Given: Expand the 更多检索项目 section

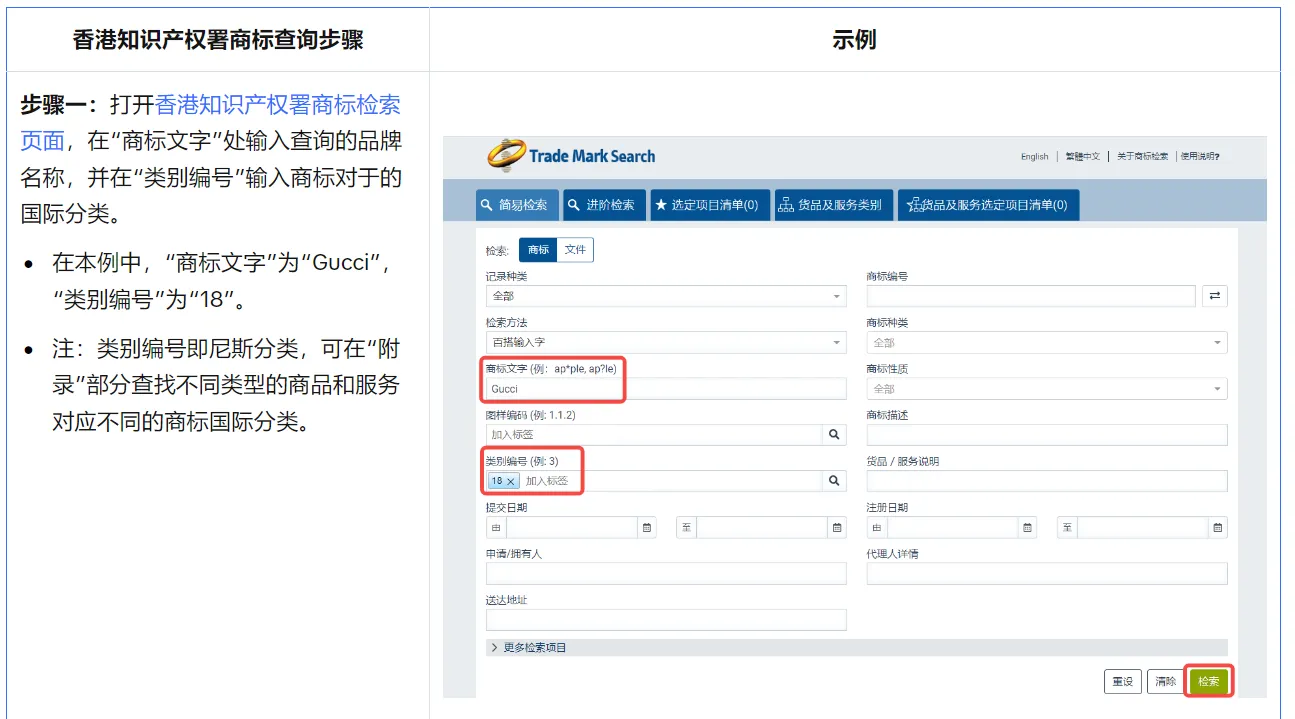Looking at the screenshot, I should (857, 647).
